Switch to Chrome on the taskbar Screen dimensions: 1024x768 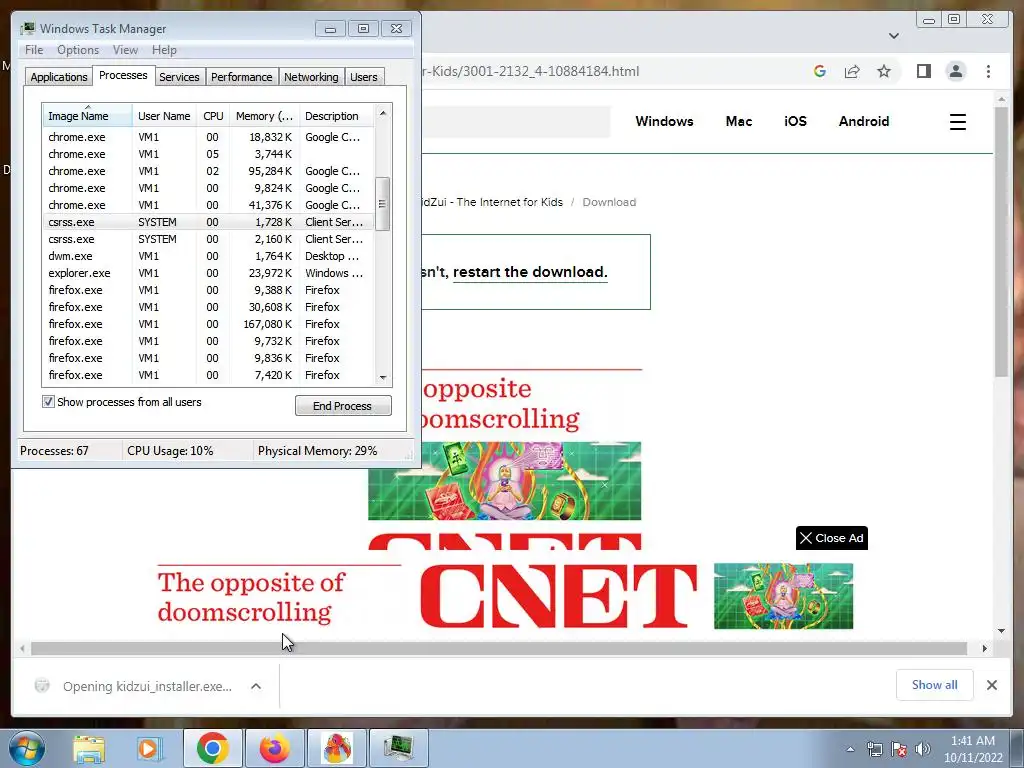[x=212, y=748]
